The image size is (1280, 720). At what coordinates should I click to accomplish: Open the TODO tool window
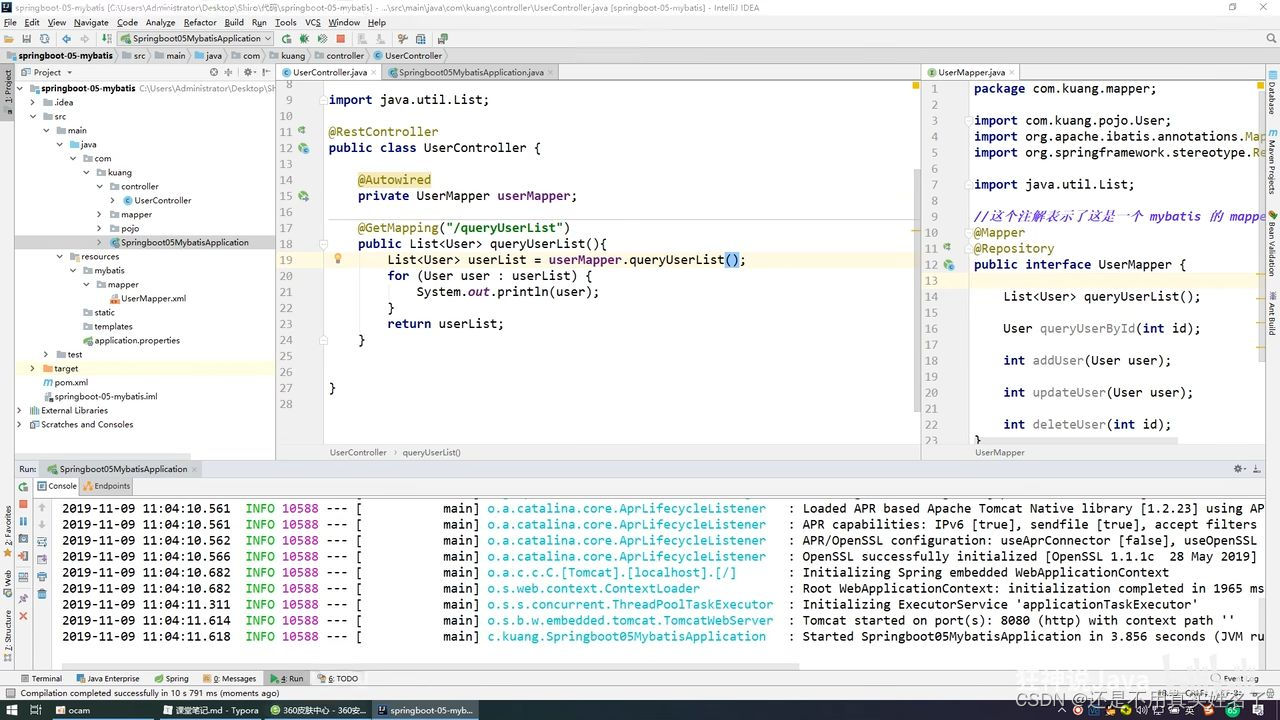point(338,678)
